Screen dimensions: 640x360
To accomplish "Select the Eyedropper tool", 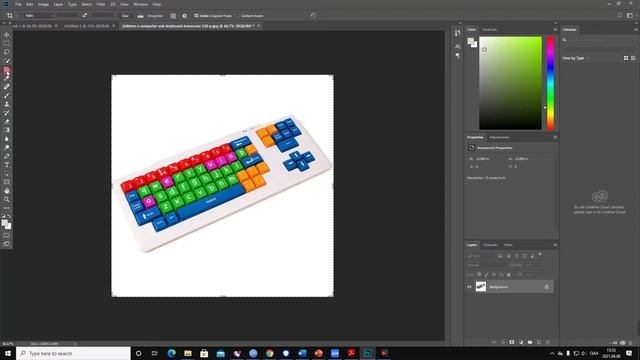I will 7,78.
